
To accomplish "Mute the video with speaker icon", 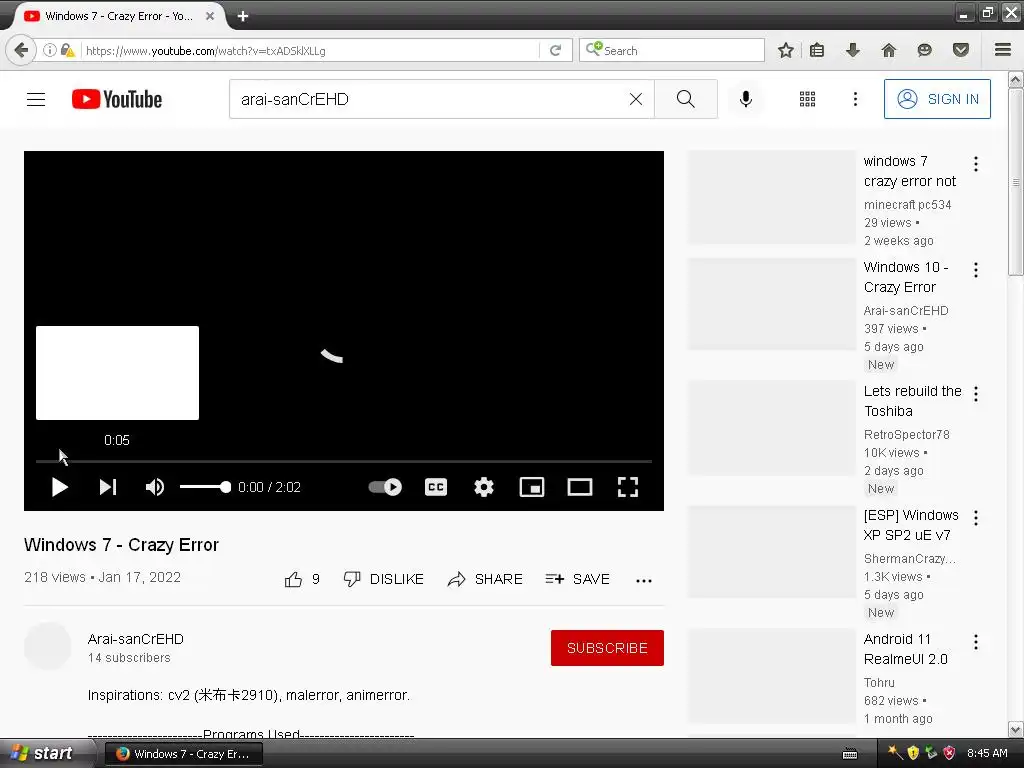I will (155, 487).
